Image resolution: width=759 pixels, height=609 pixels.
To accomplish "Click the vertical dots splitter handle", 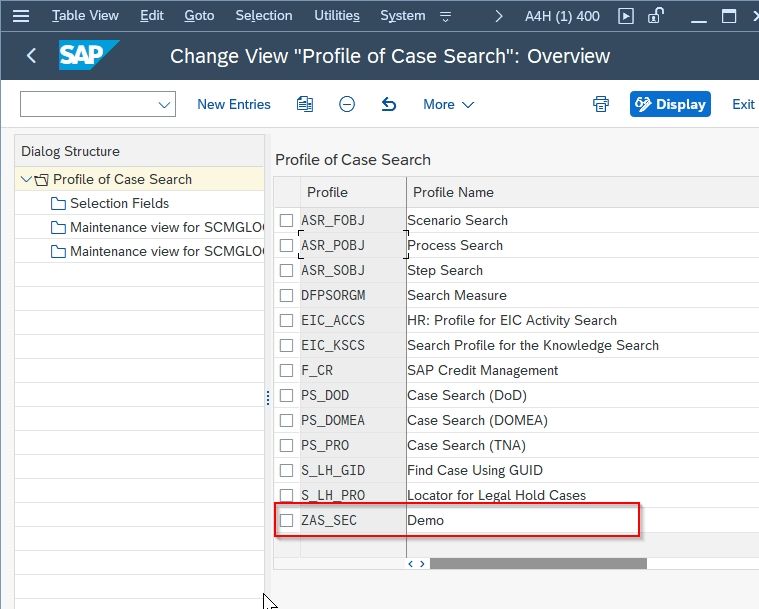I will (268, 398).
